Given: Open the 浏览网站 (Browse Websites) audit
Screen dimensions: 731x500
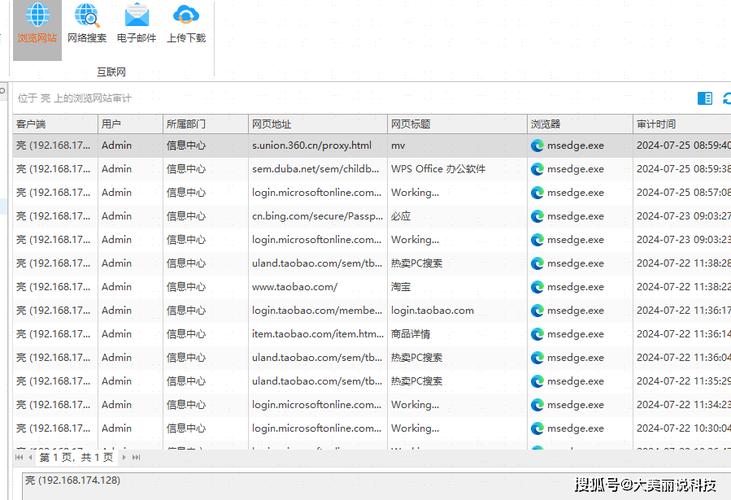Looking at the screenshot, I should (x=36, y=25).
